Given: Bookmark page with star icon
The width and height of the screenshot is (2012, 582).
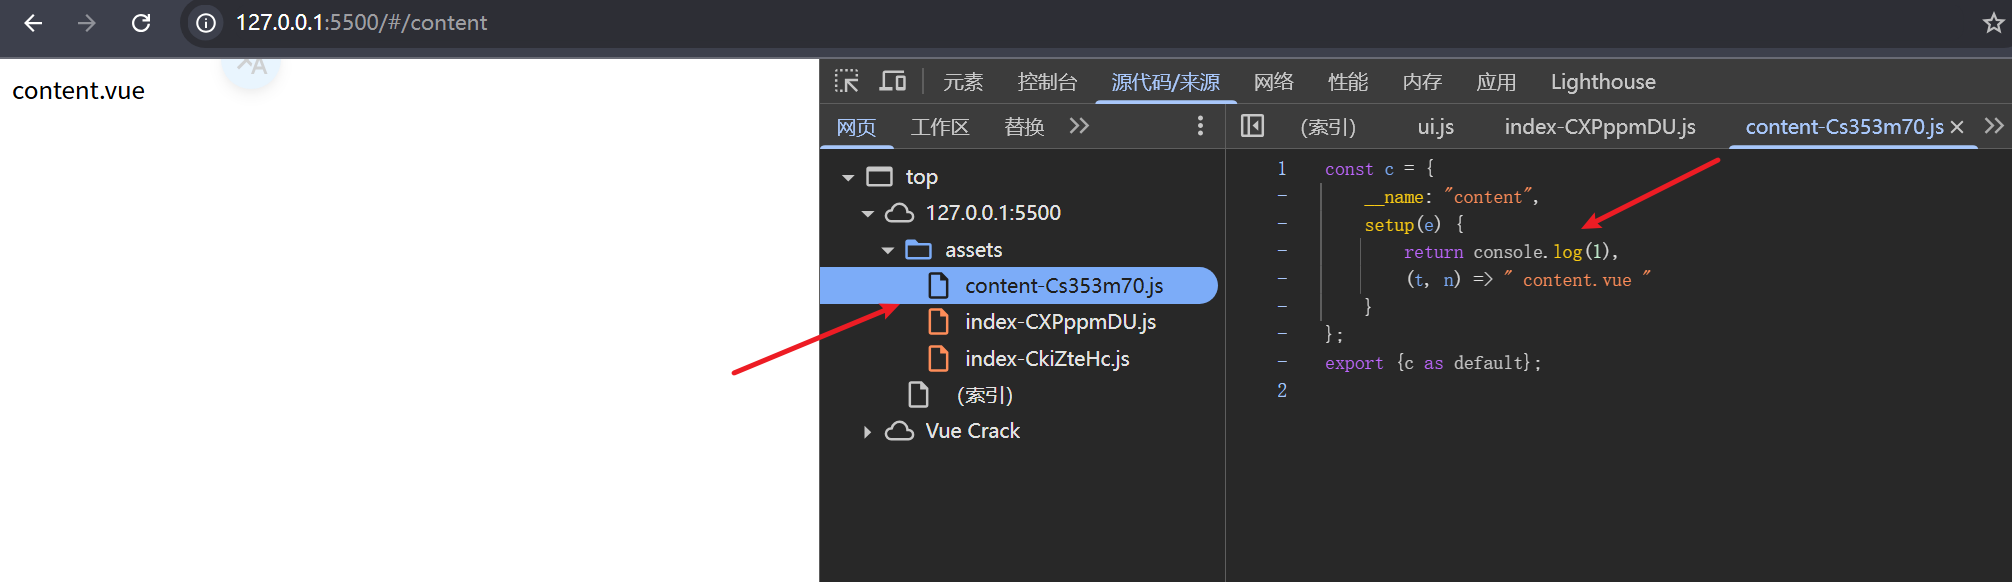Looking at the screenshot, I should [1993, 23].
